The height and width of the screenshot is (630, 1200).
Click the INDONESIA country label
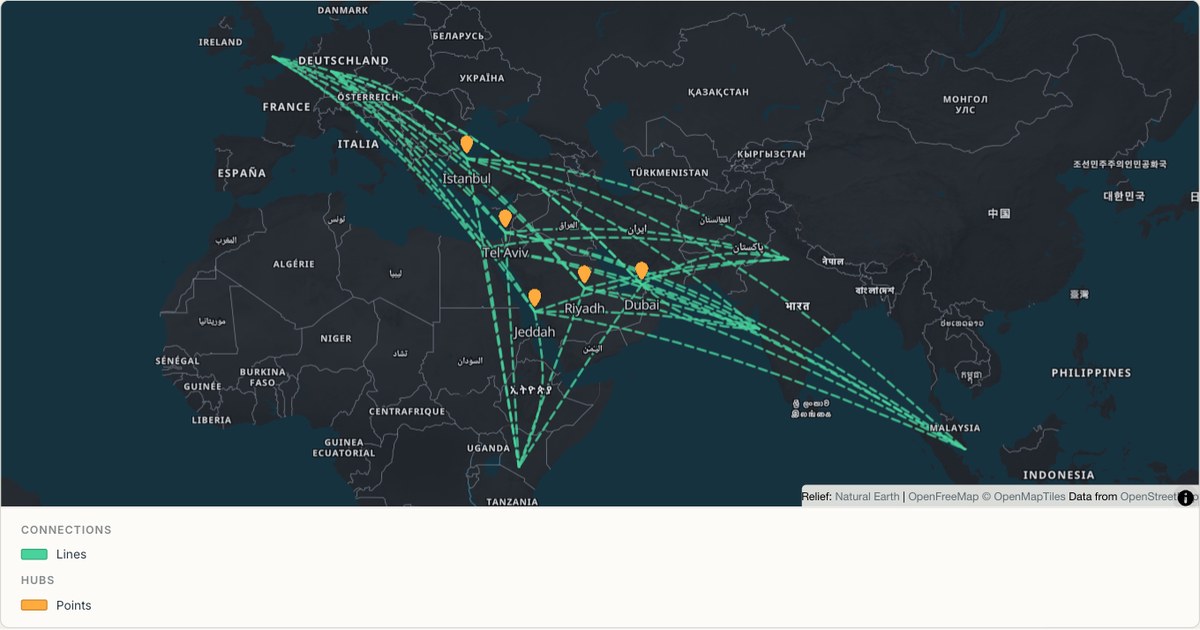point(1059,475)
